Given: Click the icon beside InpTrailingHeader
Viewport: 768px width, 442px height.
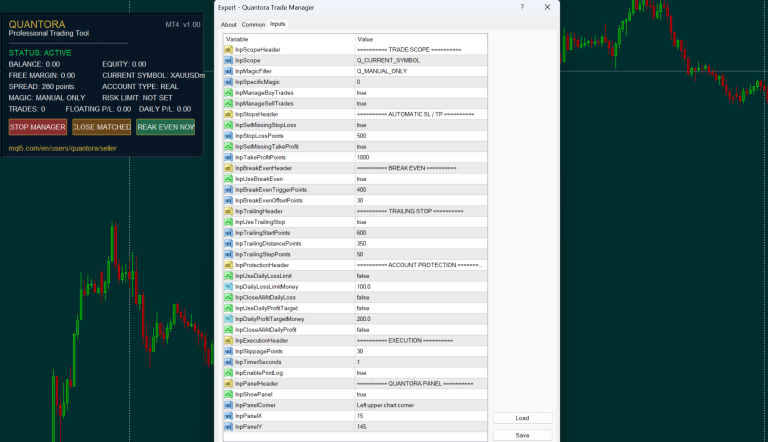Looking at the screenshot, I should click(228, 211).
